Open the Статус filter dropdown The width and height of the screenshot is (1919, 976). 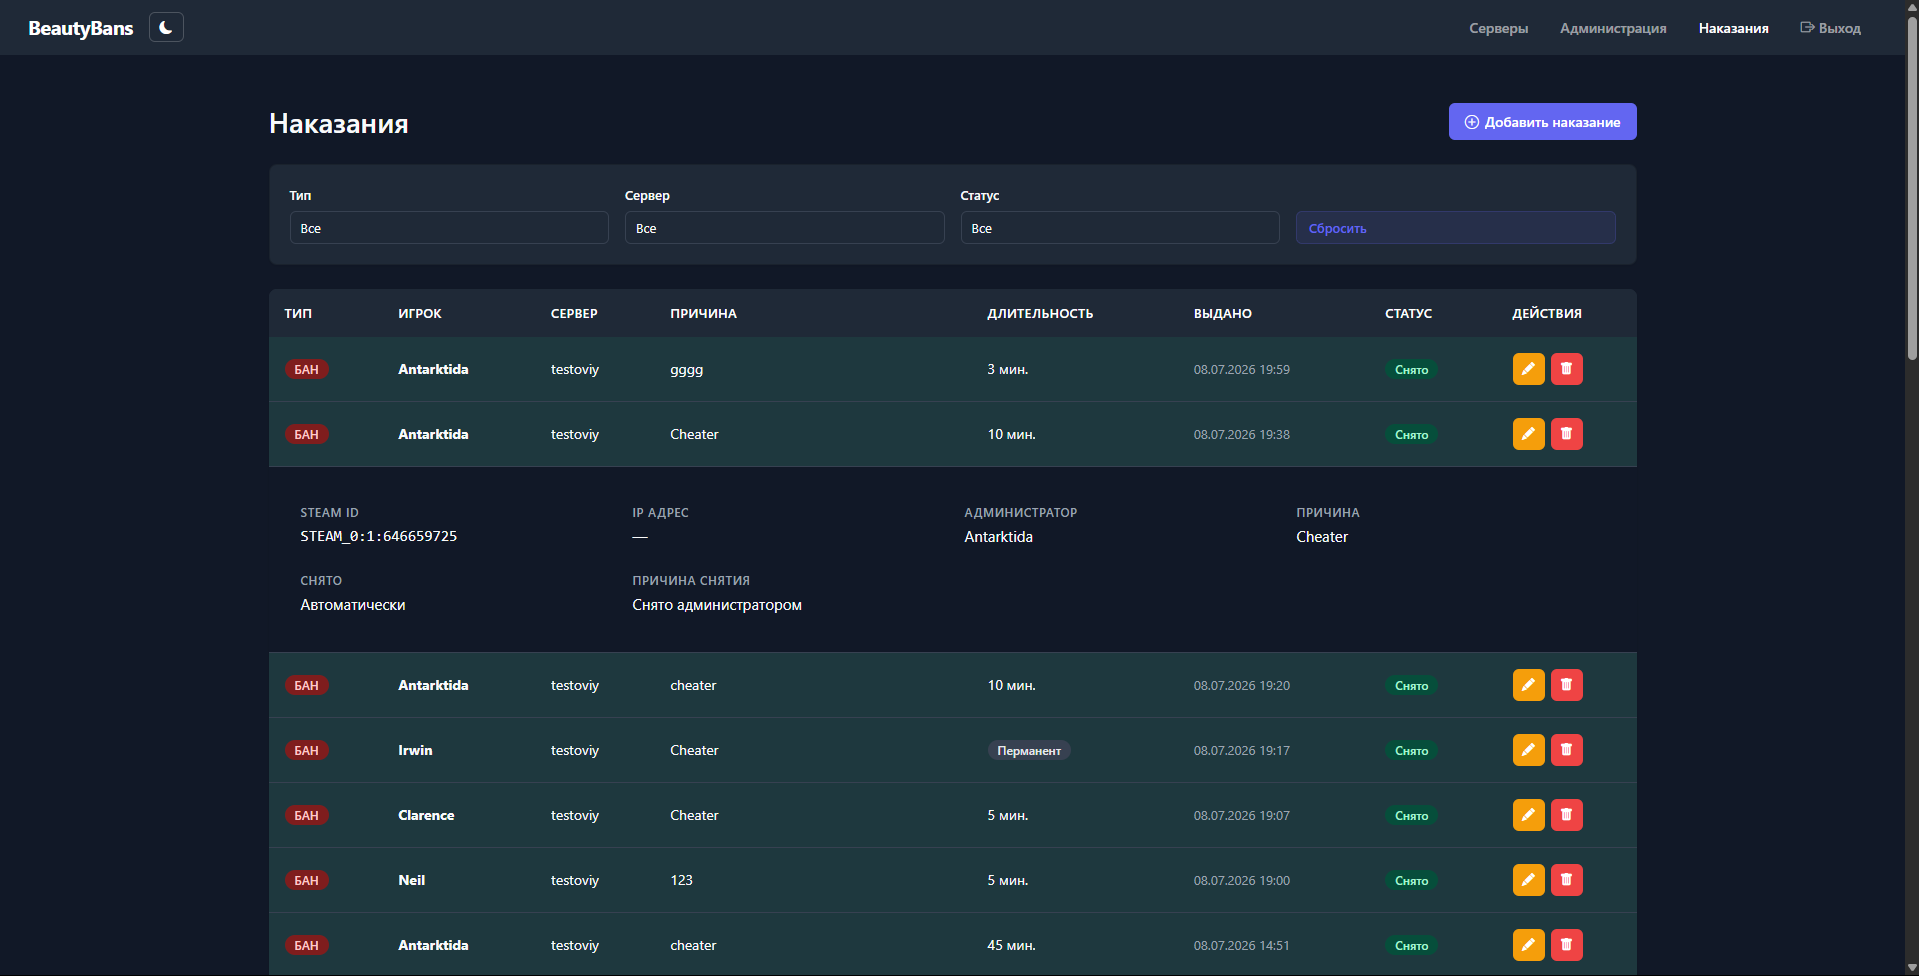(1120, 228)
